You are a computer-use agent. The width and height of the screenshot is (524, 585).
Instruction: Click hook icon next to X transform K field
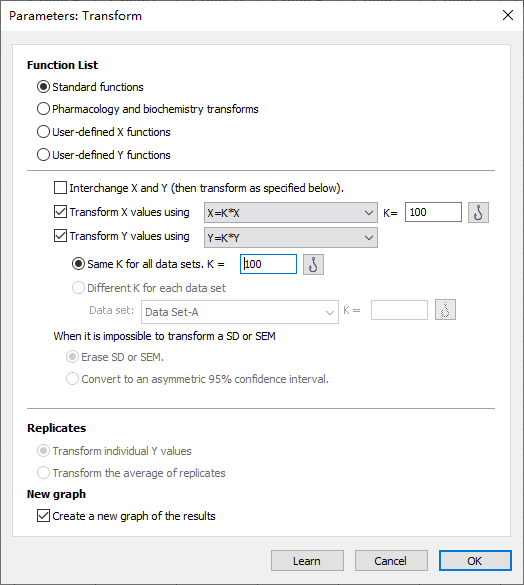[x=478, y=213]
